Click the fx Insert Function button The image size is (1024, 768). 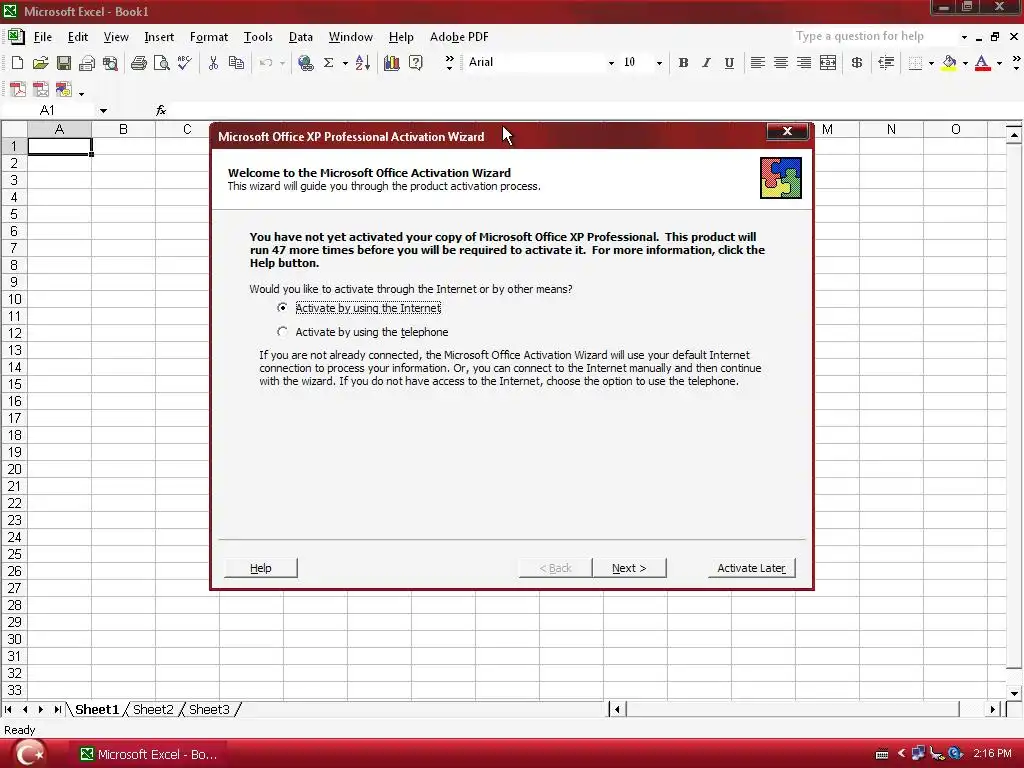(x=161, y=110)
